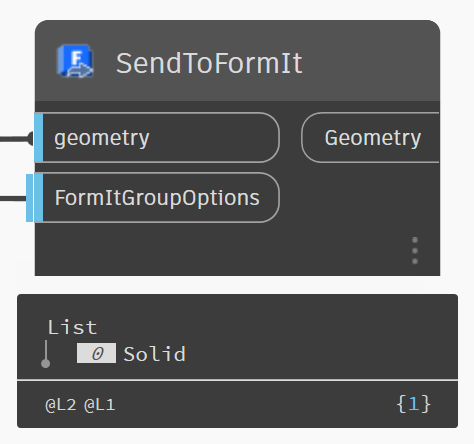Click blue connector bar of geometry port

pyautogui.click(x=39, y=138)
